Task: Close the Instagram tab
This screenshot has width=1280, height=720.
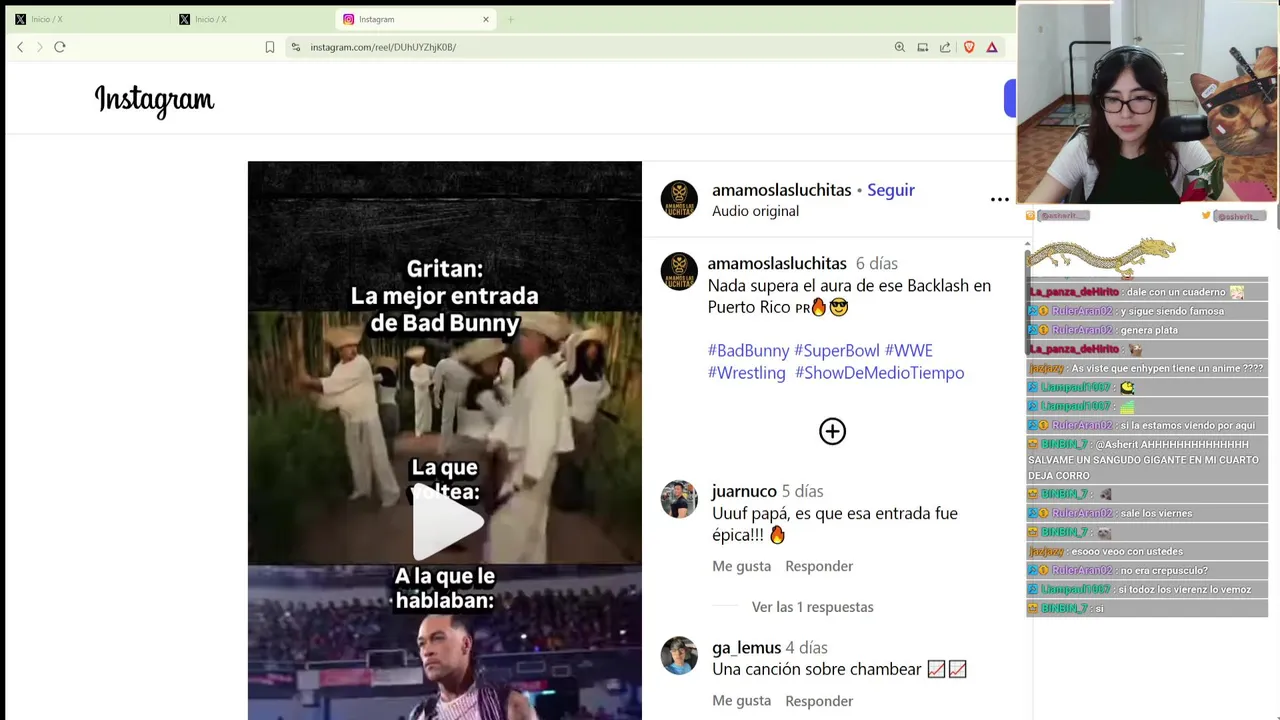Action: (486, 19)
